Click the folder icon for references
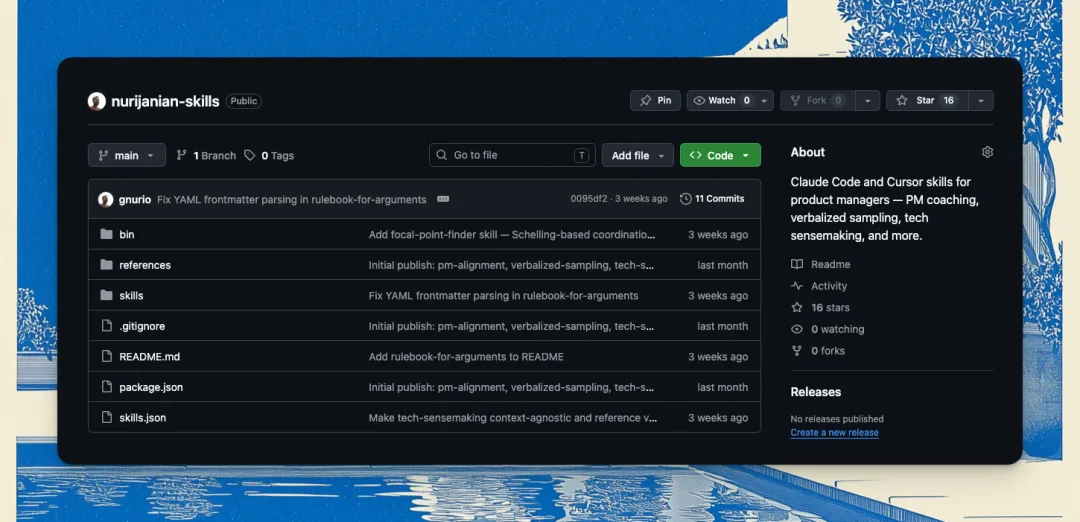Viewport: 1080px width, 522px height. (x=106, y=265)
